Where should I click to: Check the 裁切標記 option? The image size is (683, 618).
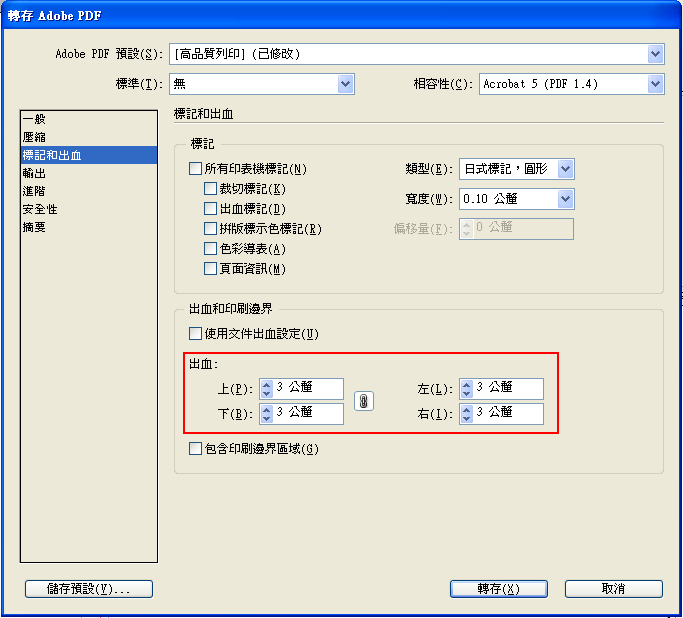210,189
